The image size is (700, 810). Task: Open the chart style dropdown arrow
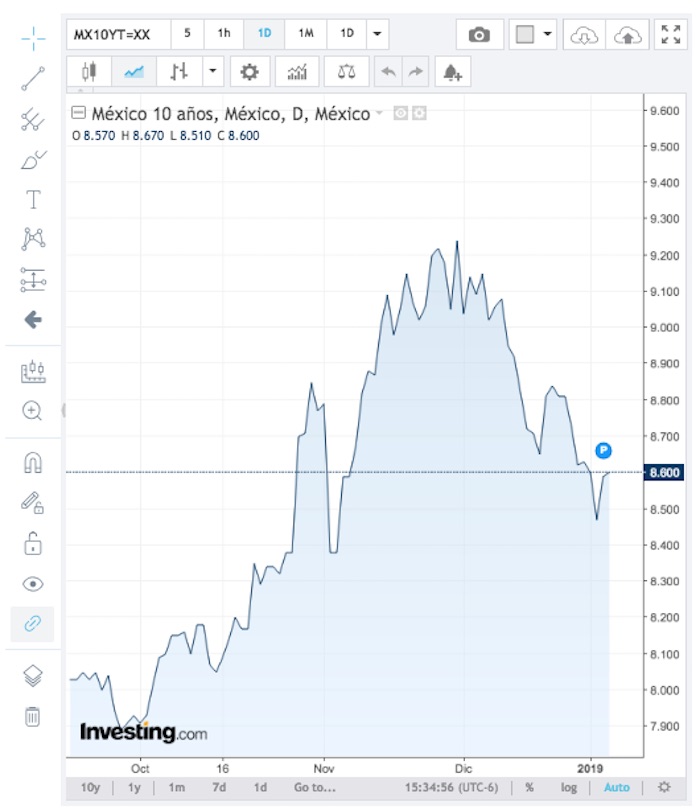click(213, 72)
